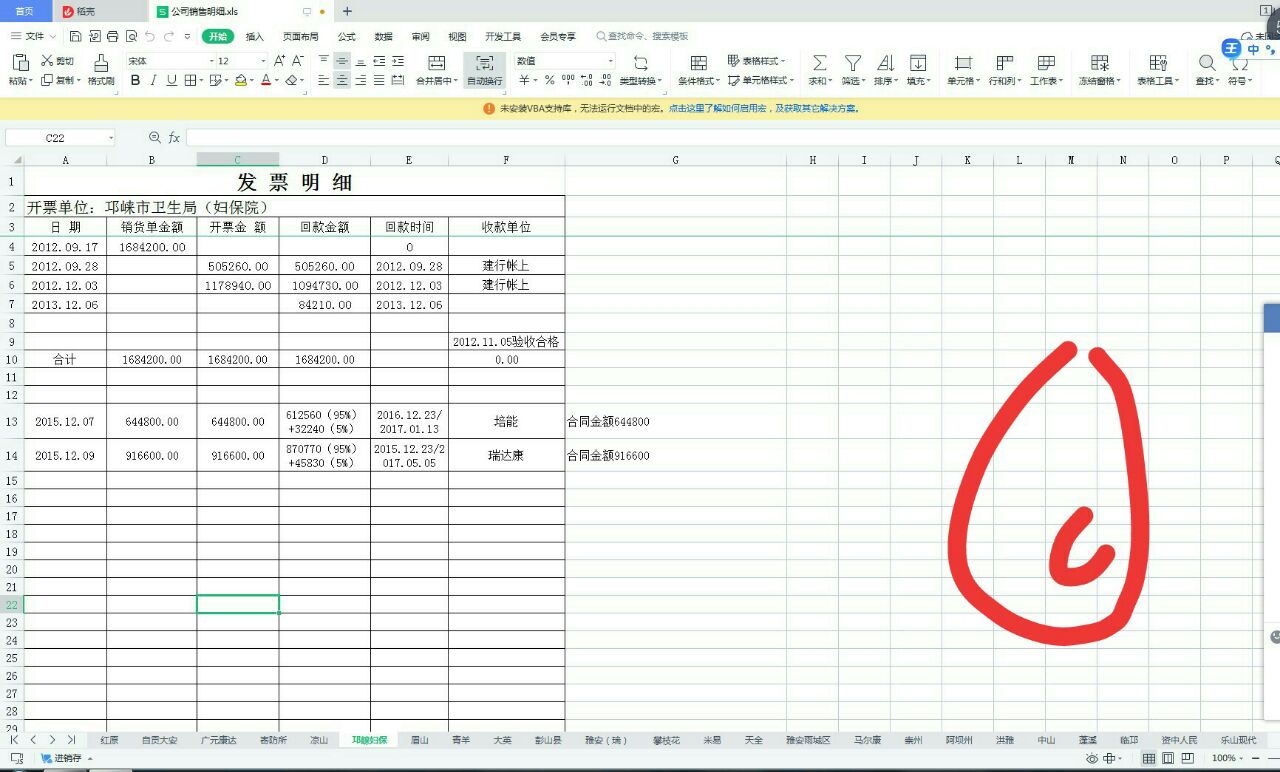Open the number format dropdown (数值)
Screen dimensions: 1280x772
point(610,61)
